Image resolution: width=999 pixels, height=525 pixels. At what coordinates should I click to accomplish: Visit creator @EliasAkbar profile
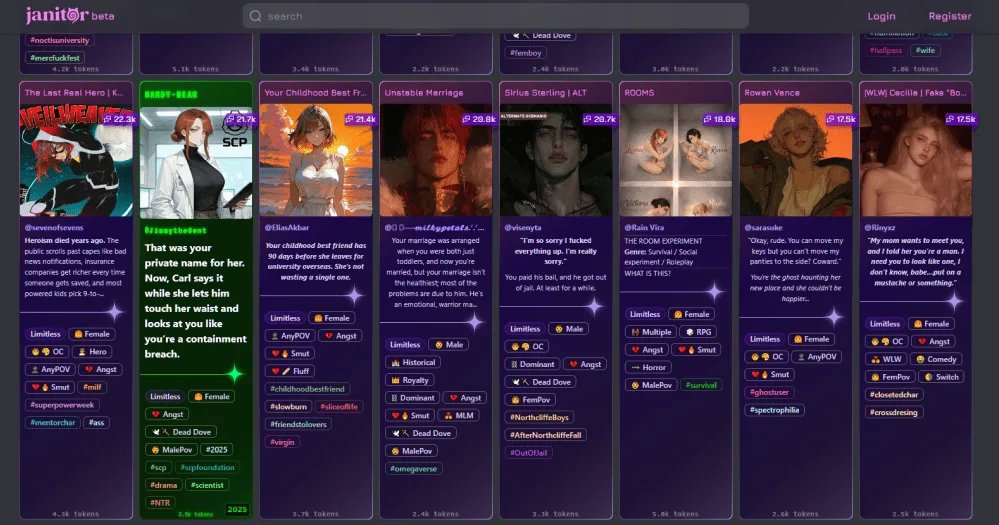pyautogui.click(x=288, y=228)
